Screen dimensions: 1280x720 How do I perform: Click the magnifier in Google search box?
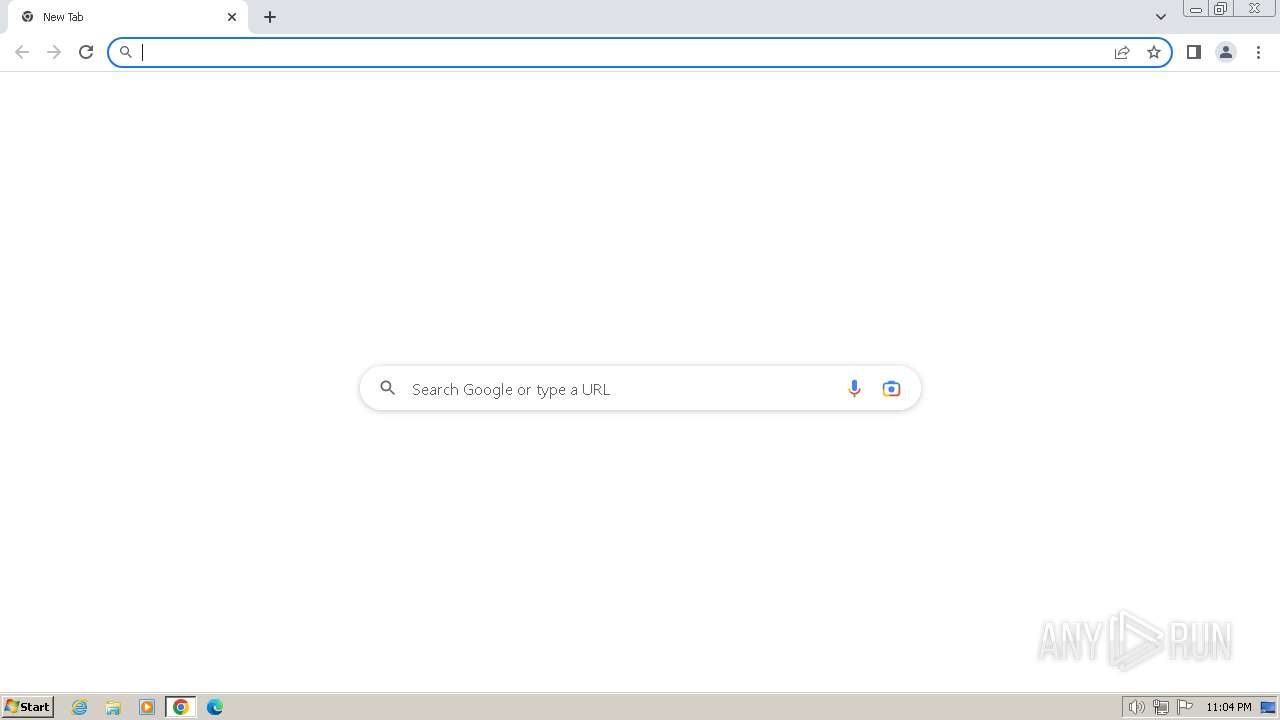pos(388,388)
